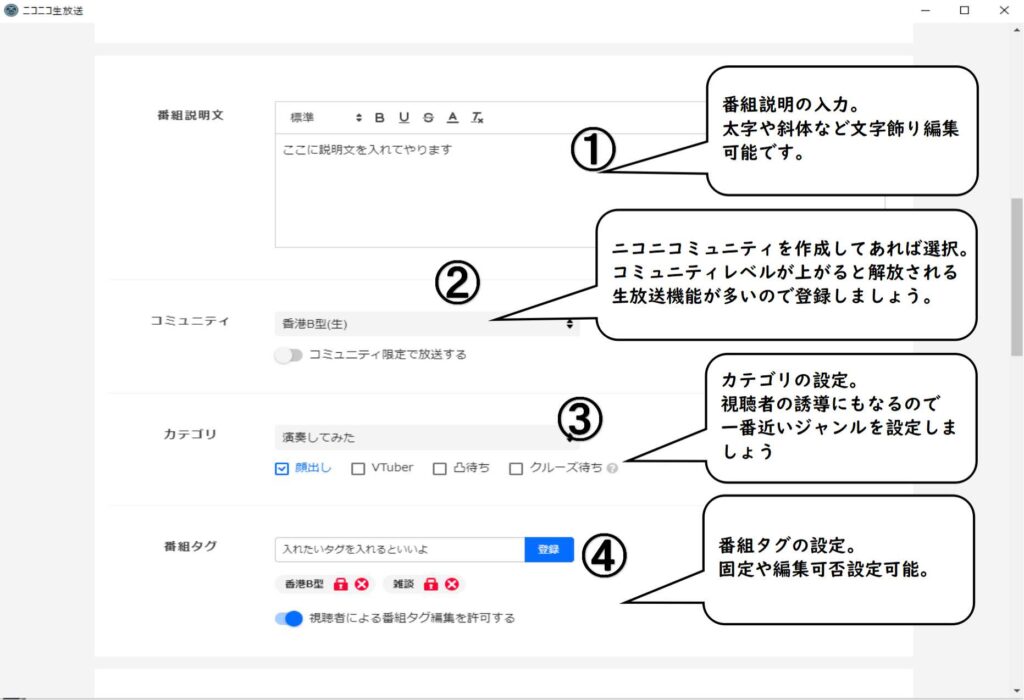Maximize the ニコニコ生放送 window
Screen dimensions: 1024x700
pyautogui.click(x=965, y=10)
